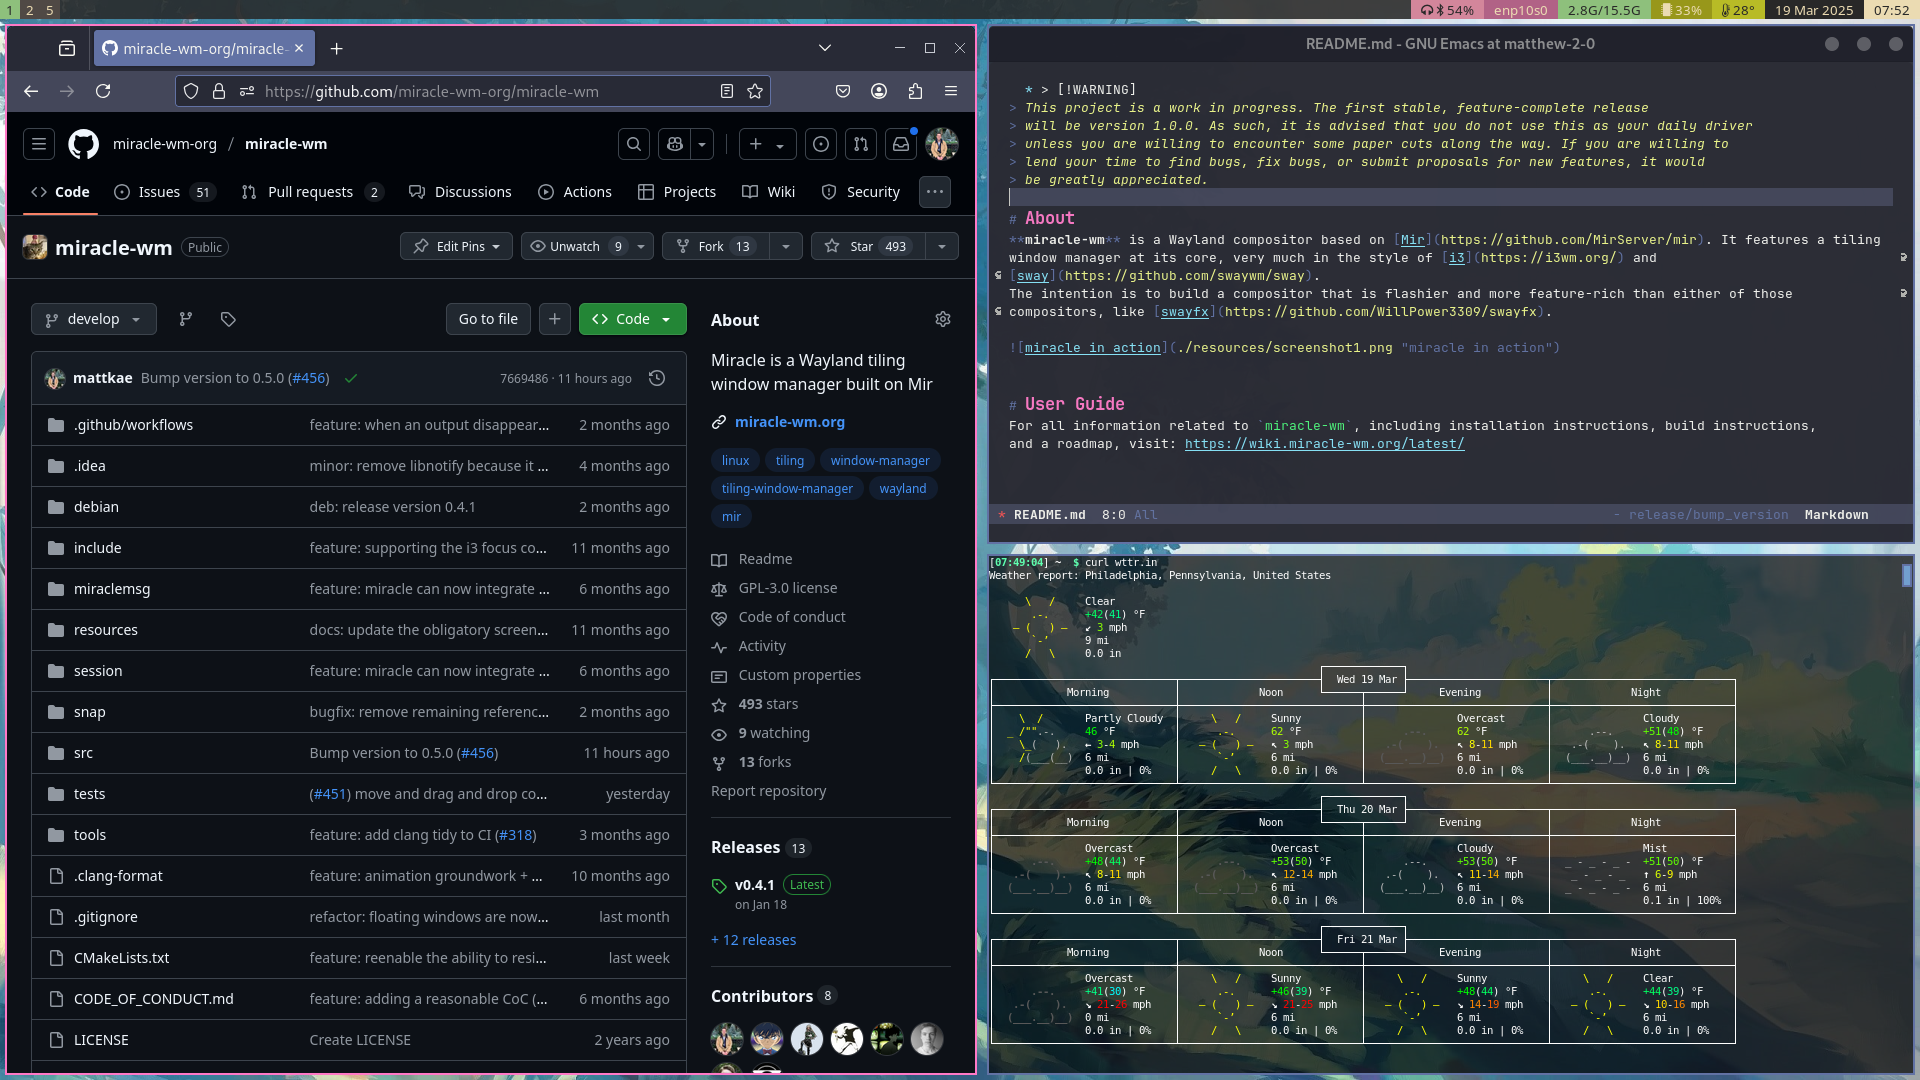View commit history clock icon
Image resolution: width=1920 pixels, height=1080 pixels.
click(x=657, y=378)
